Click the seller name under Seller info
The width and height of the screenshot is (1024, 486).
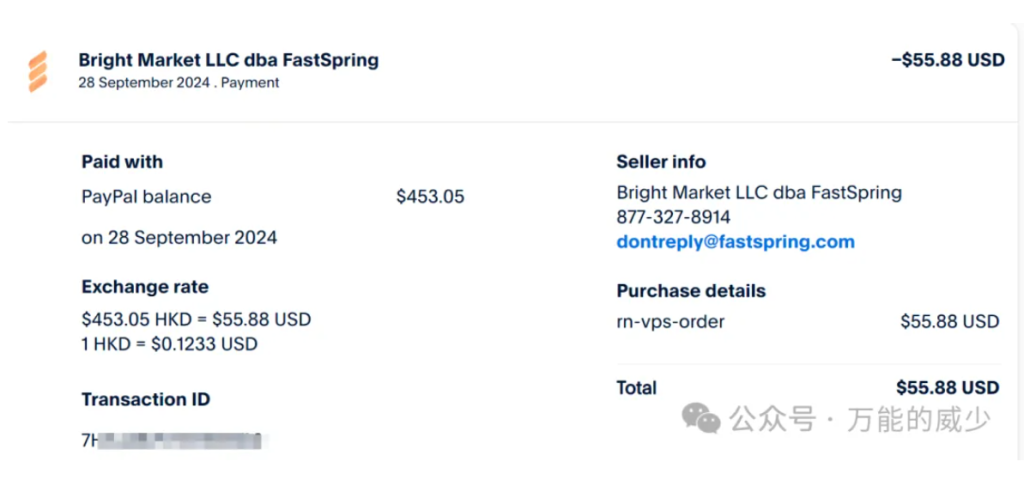tap(759, 193)
